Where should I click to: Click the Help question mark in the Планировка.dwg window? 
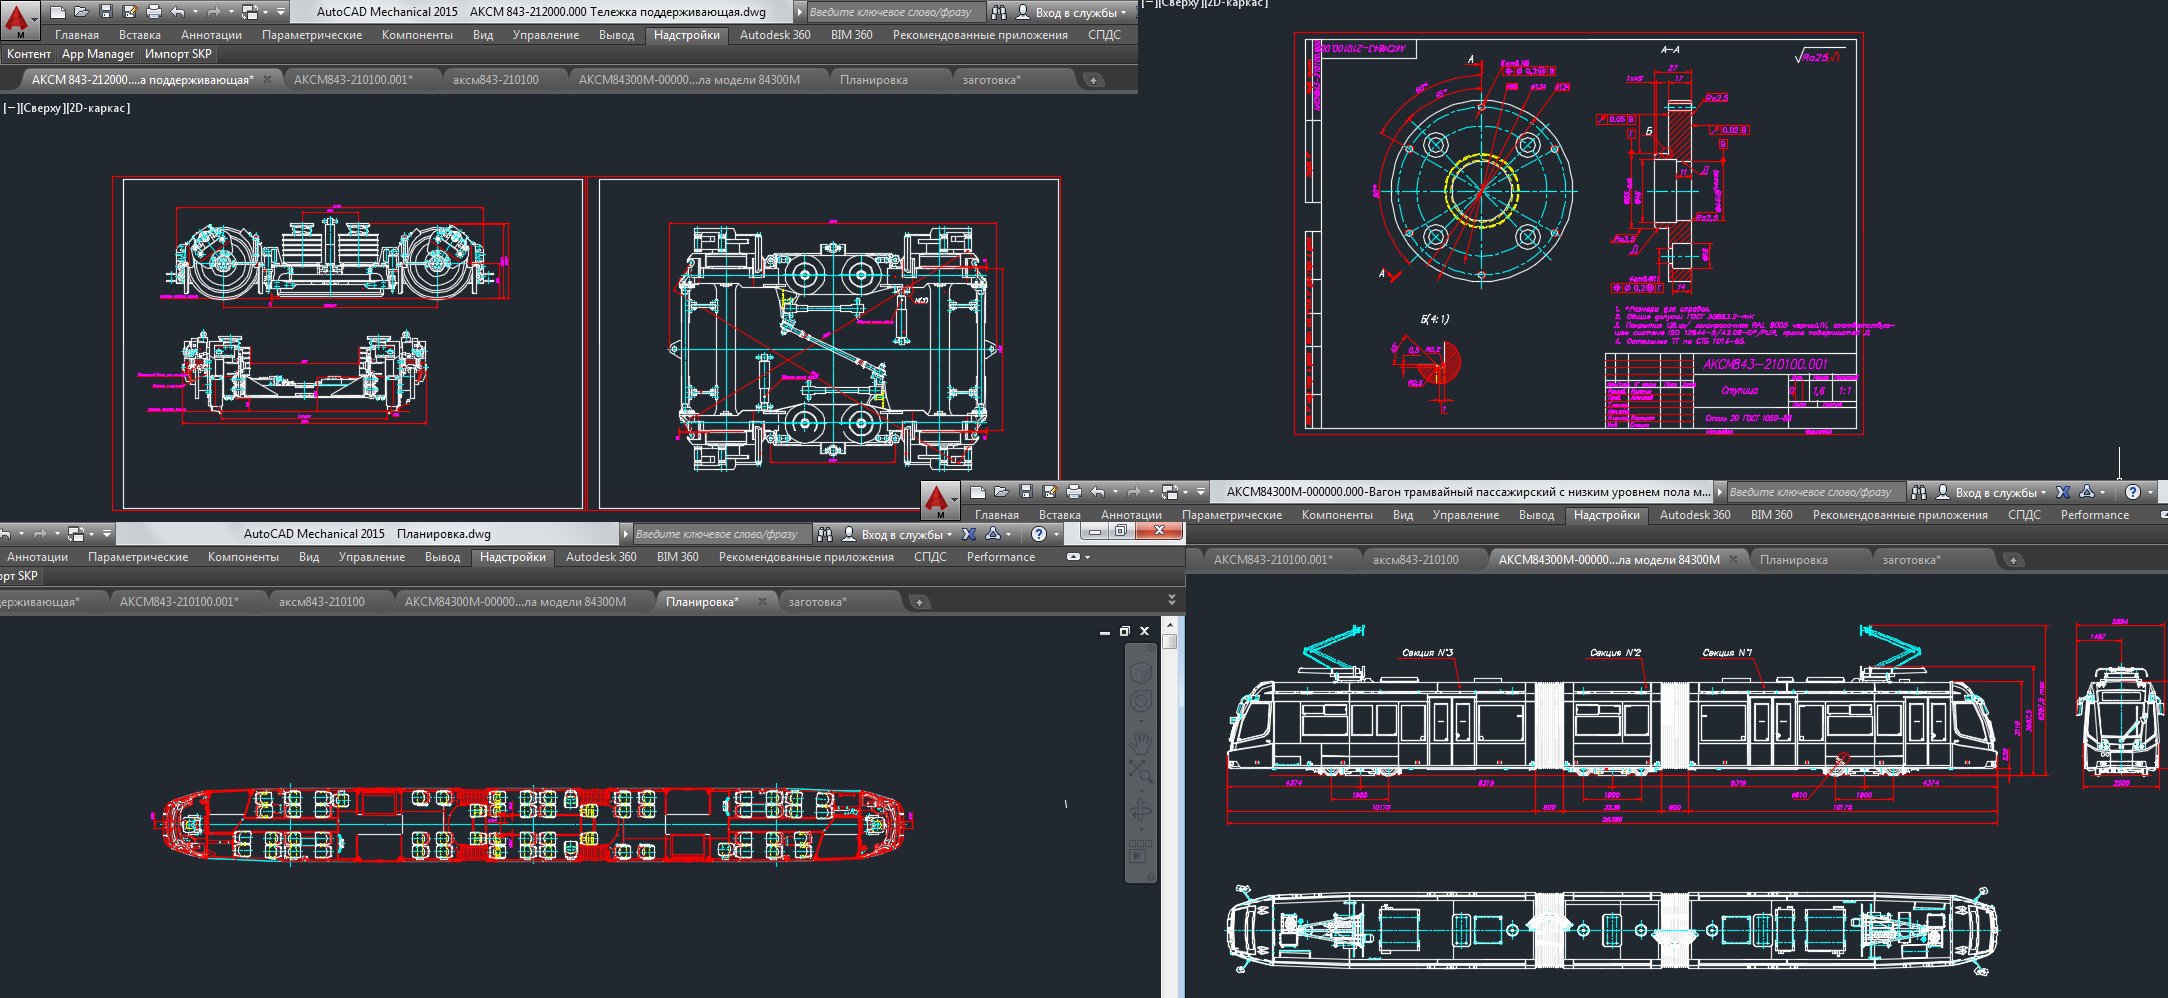[x=1039, y=534]
